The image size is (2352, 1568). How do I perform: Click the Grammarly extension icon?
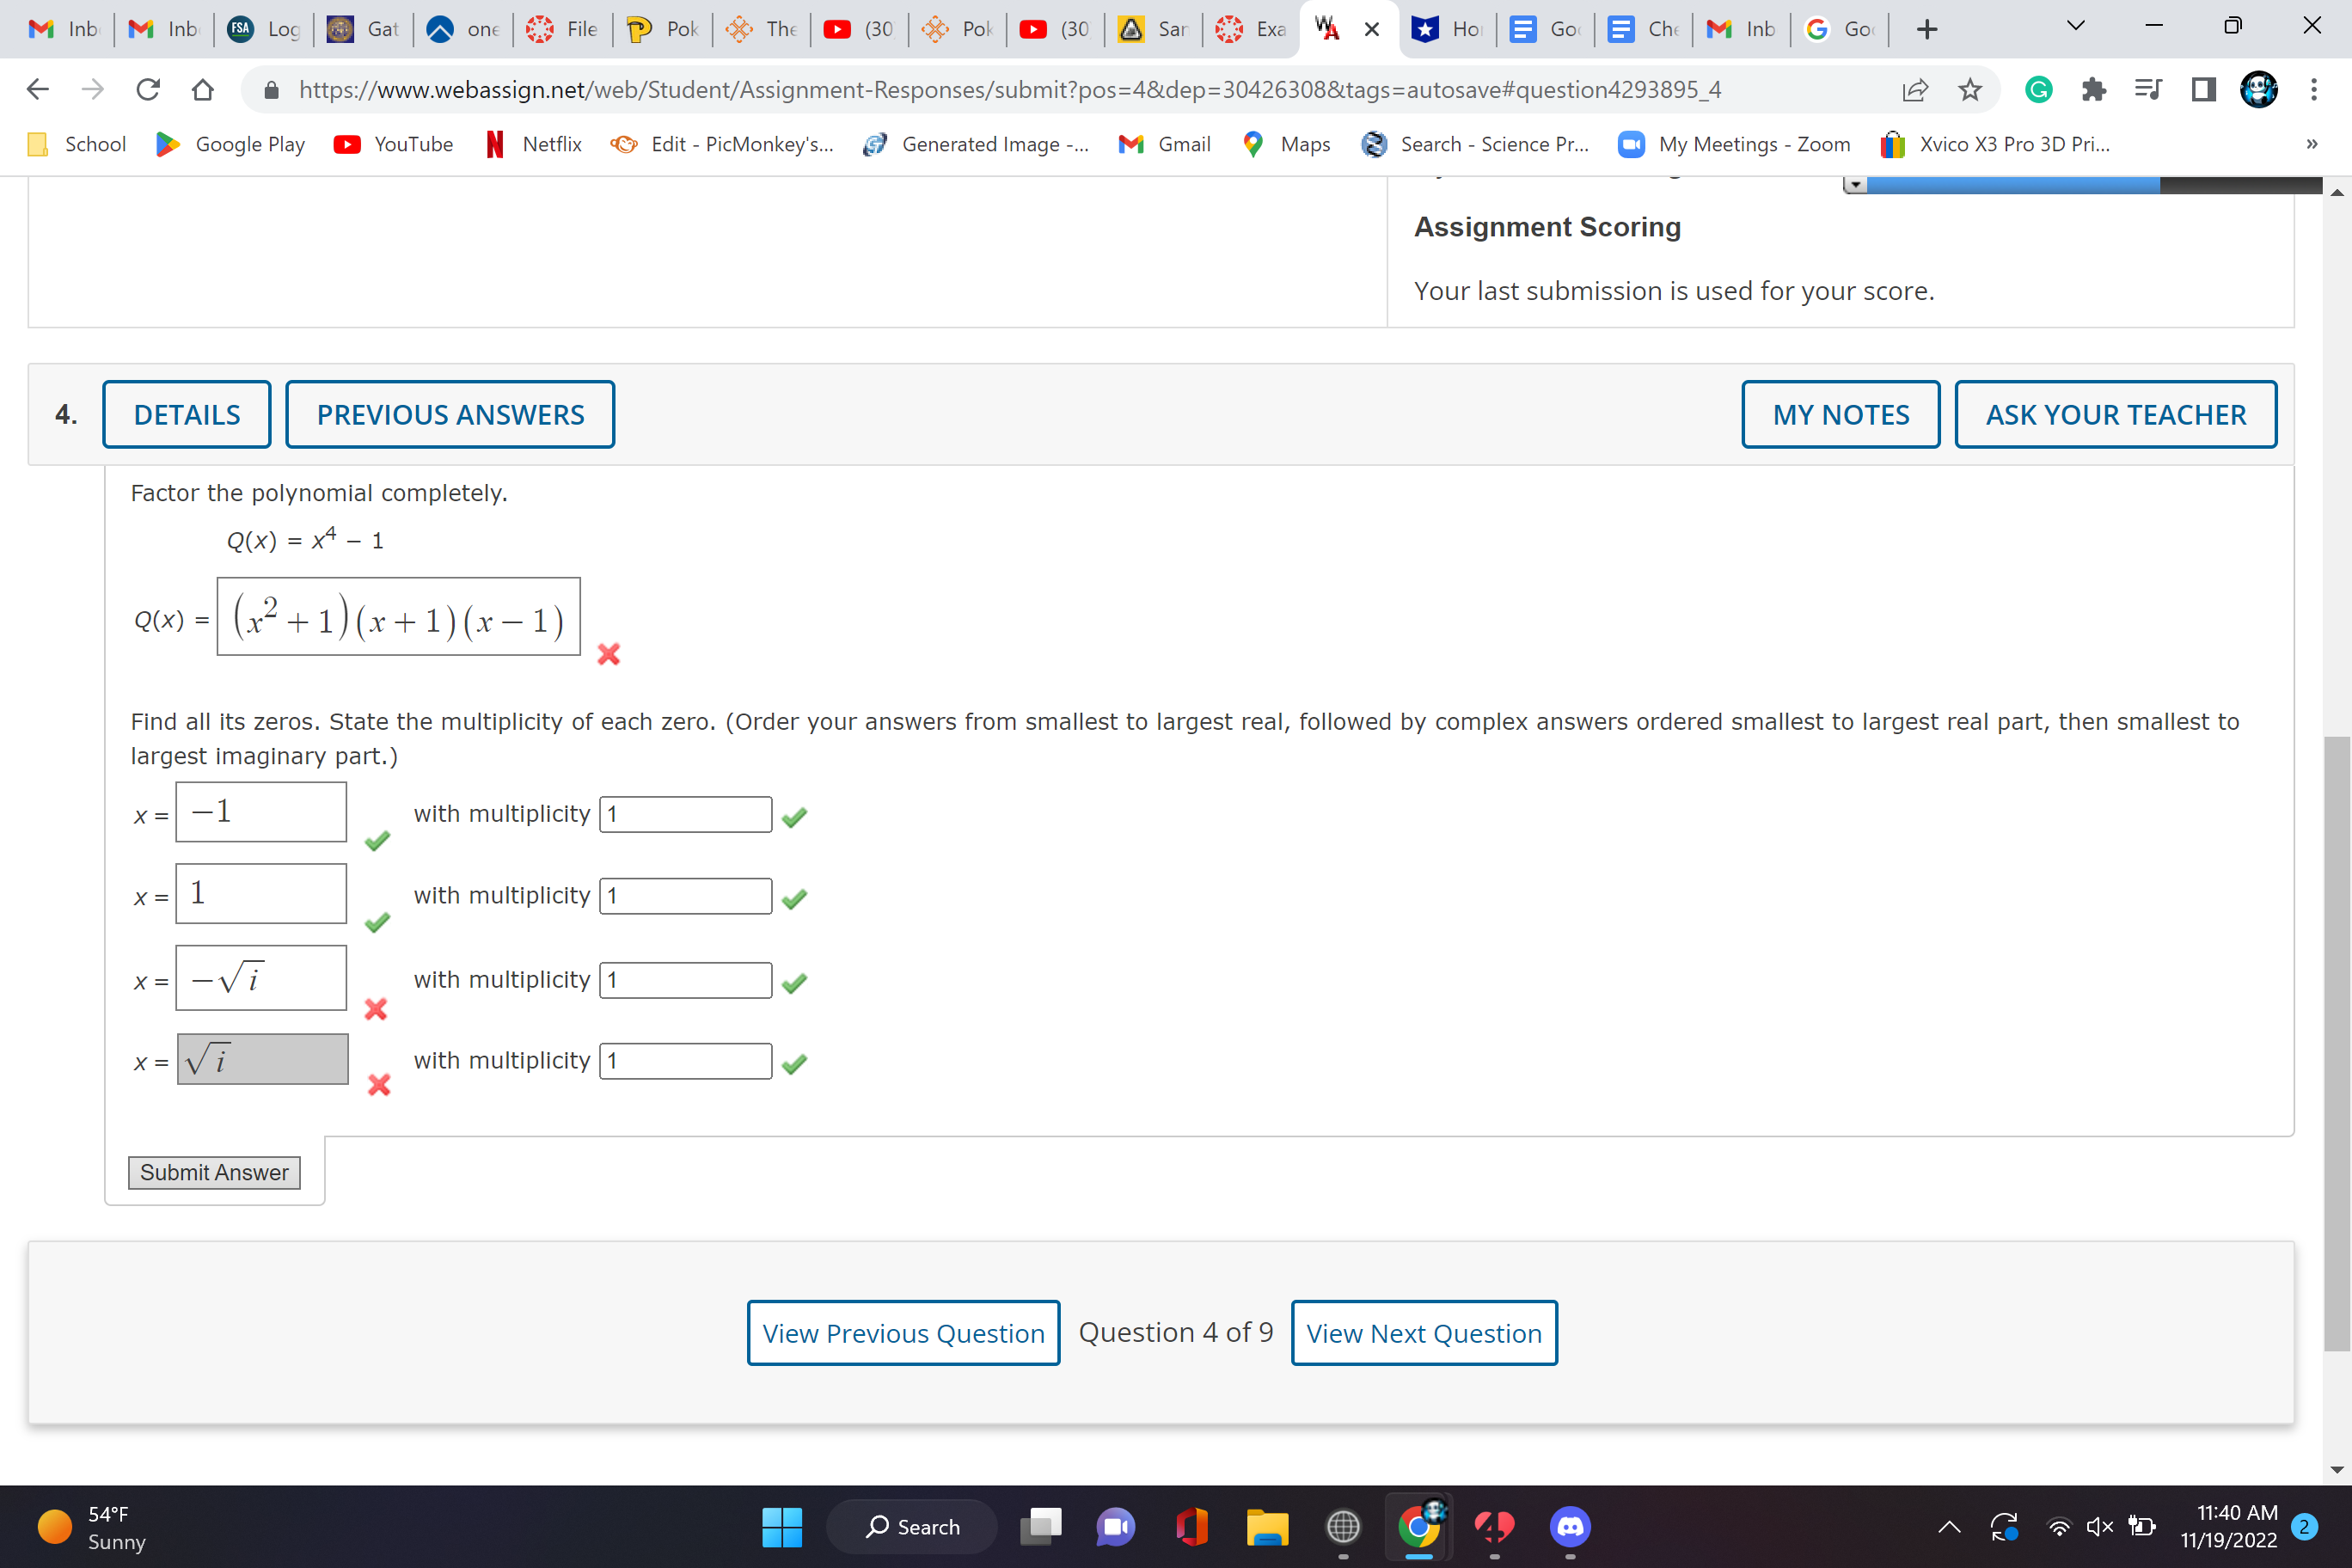pyautogui.click(x=2038, y=89)
